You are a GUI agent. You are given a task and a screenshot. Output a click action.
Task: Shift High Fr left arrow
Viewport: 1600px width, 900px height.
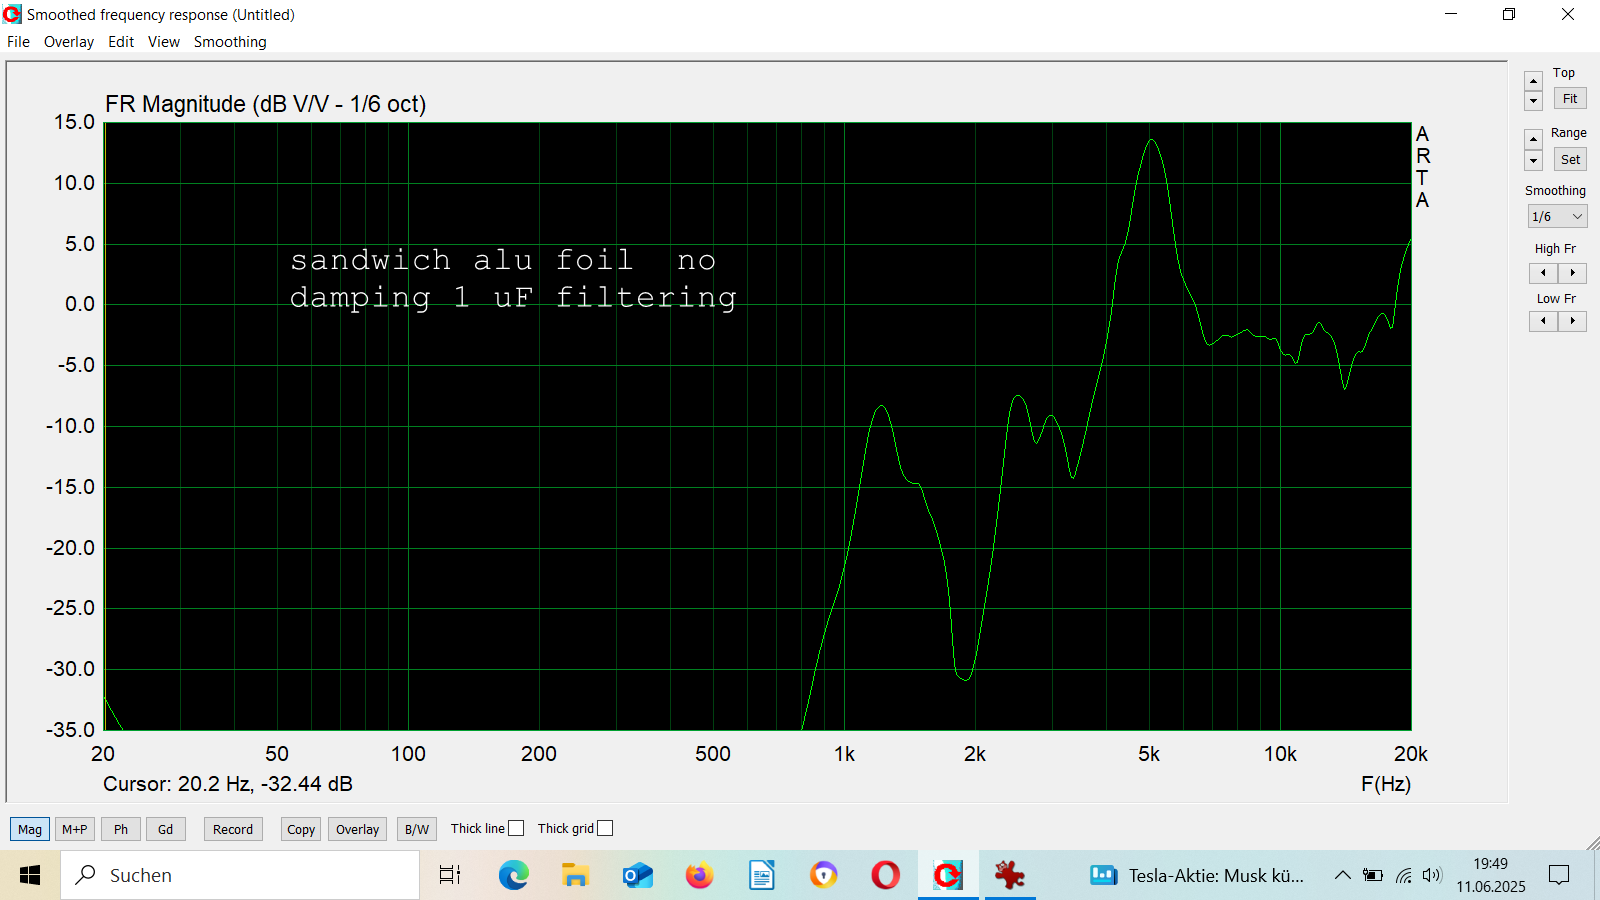(1543, 273)
